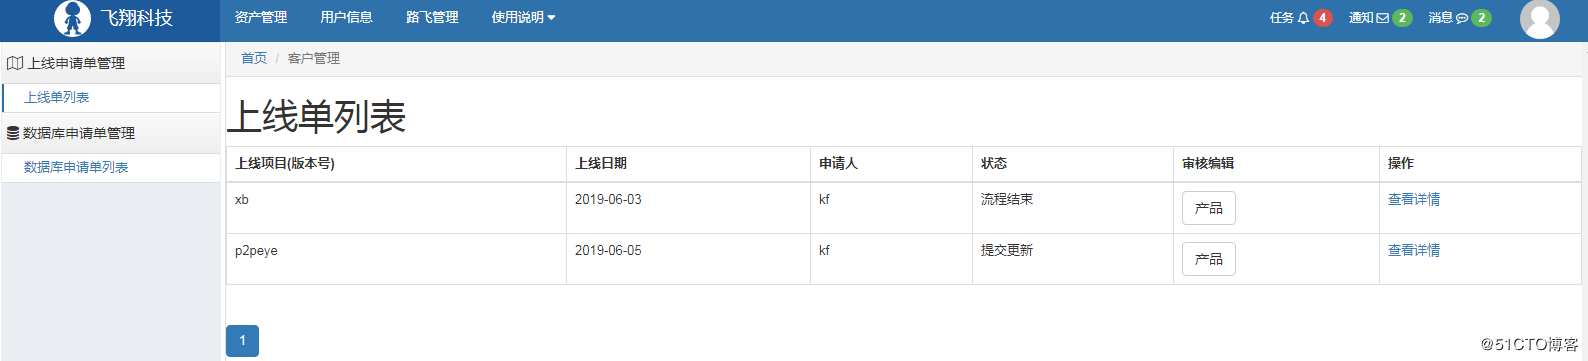Click the 飞翔科技 logo icon

[72, 18]
